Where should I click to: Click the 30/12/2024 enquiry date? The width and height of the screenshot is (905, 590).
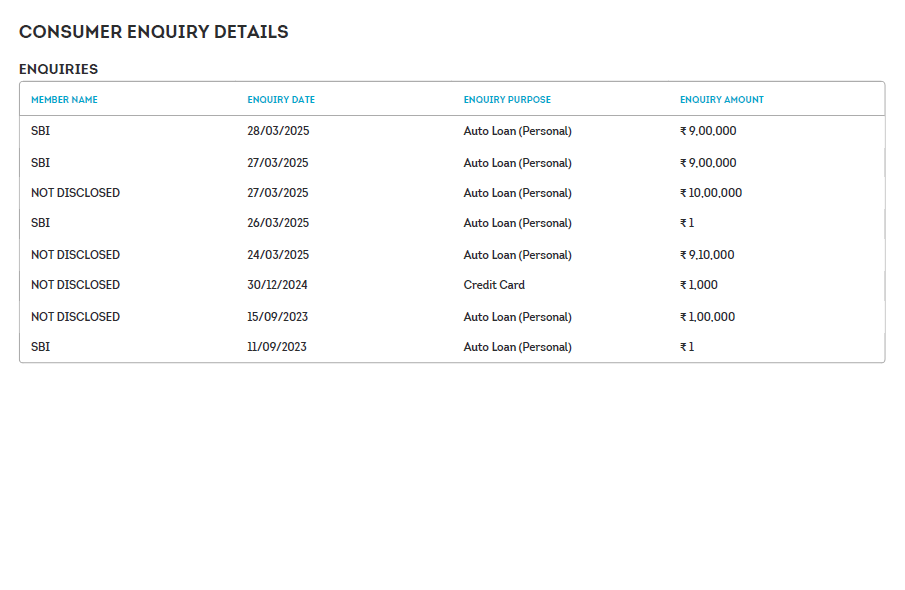click(x=278, y=285)
